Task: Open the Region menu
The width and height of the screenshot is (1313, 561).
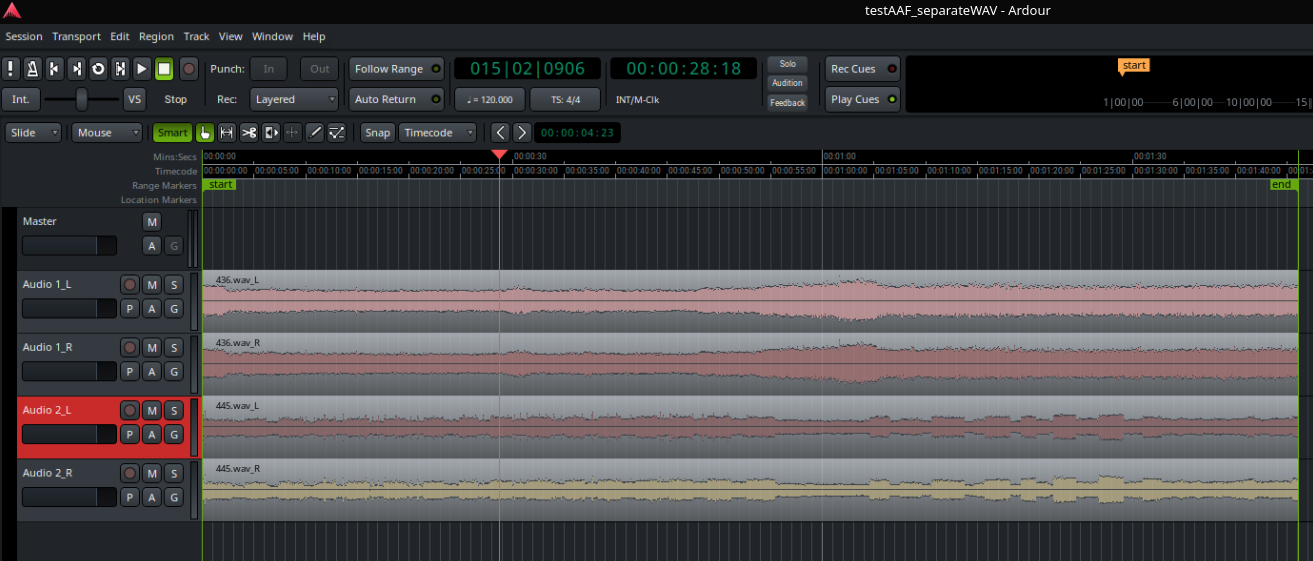Action: pos(156,37)
